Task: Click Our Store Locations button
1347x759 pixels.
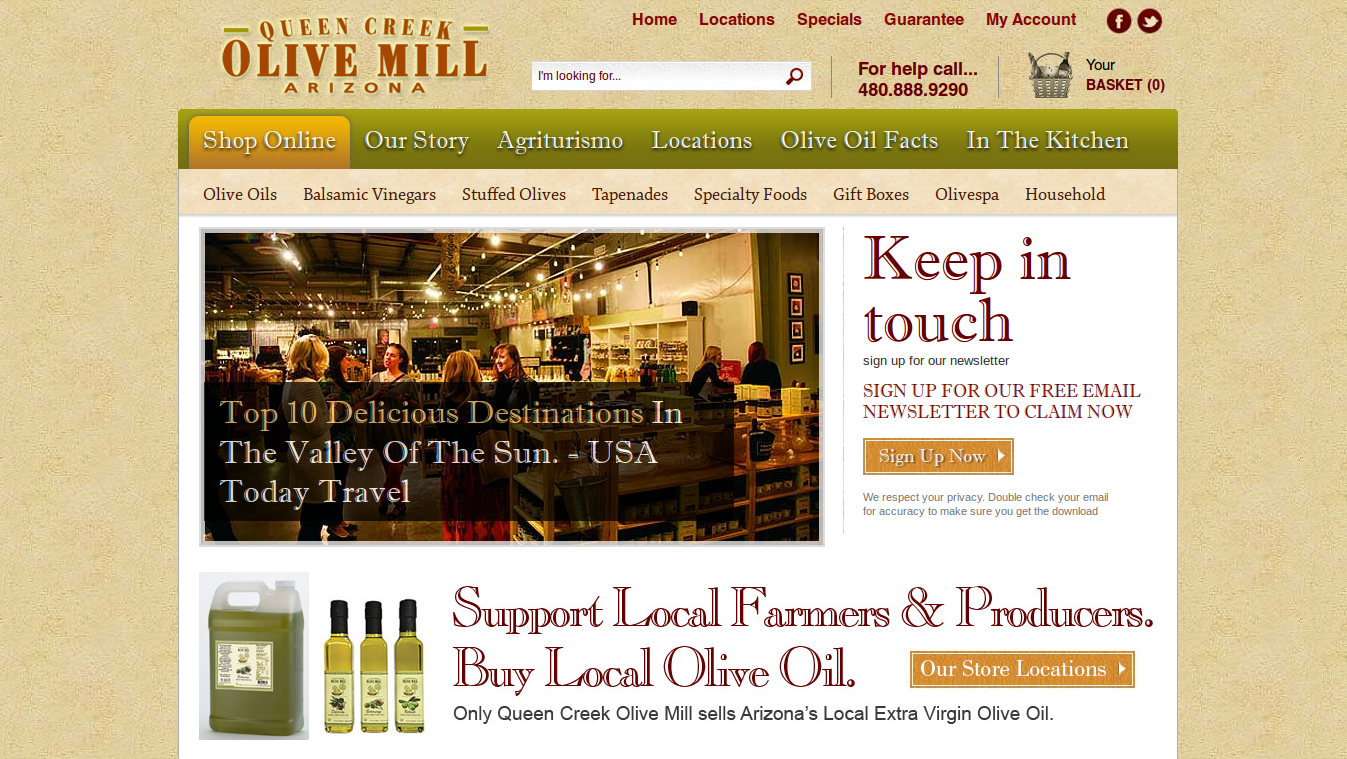Action: click(x=1022, y=669)
